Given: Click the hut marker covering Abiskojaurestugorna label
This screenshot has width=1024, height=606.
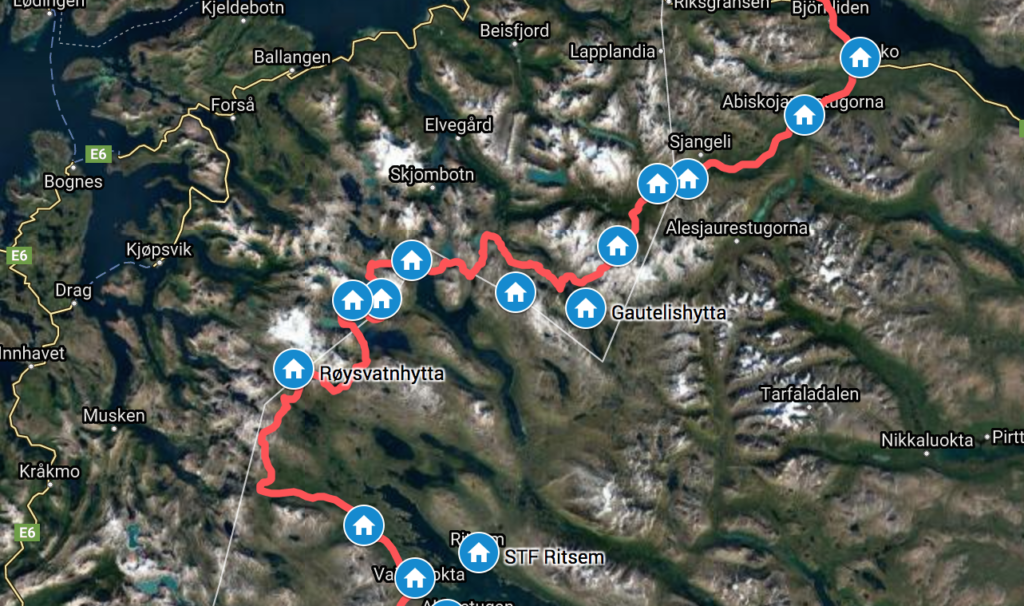Looking at the screenshot, I should (x=804, y=115).
